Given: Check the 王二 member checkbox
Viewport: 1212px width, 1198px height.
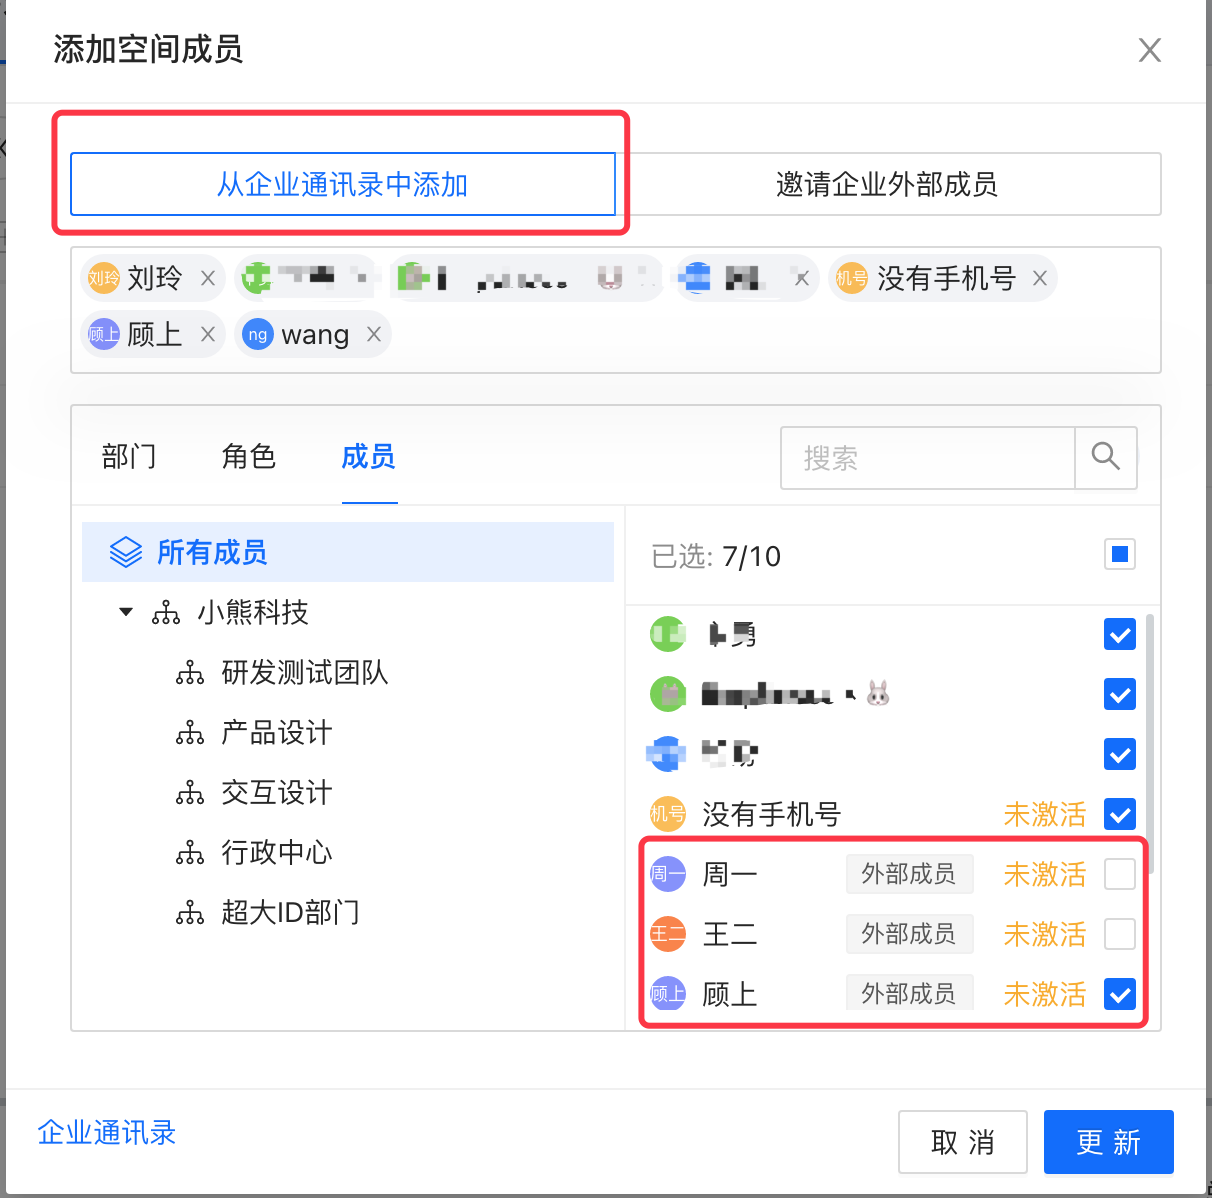Looking at the screenshot, I should tap(1120, 934).
